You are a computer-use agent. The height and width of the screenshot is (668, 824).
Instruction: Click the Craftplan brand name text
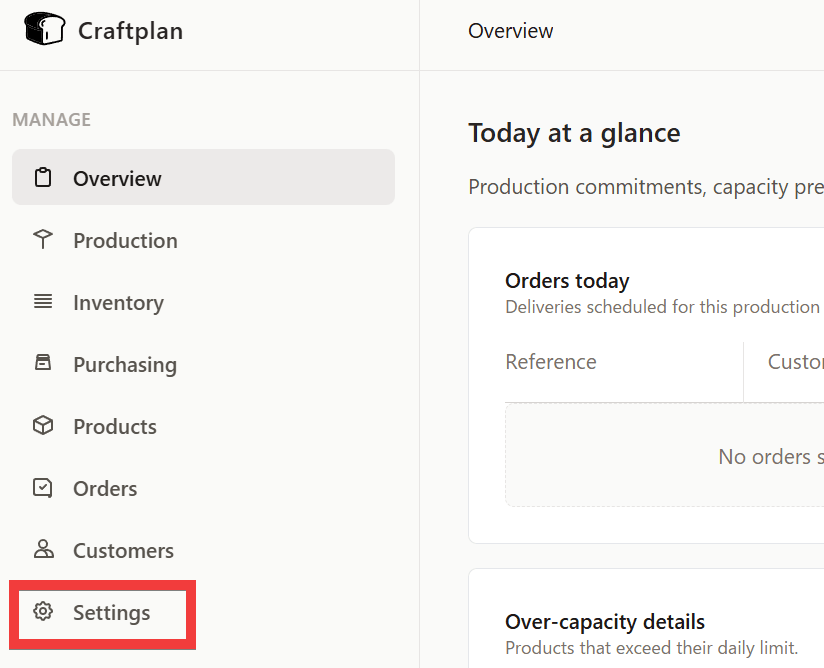(x=130, y=31)
